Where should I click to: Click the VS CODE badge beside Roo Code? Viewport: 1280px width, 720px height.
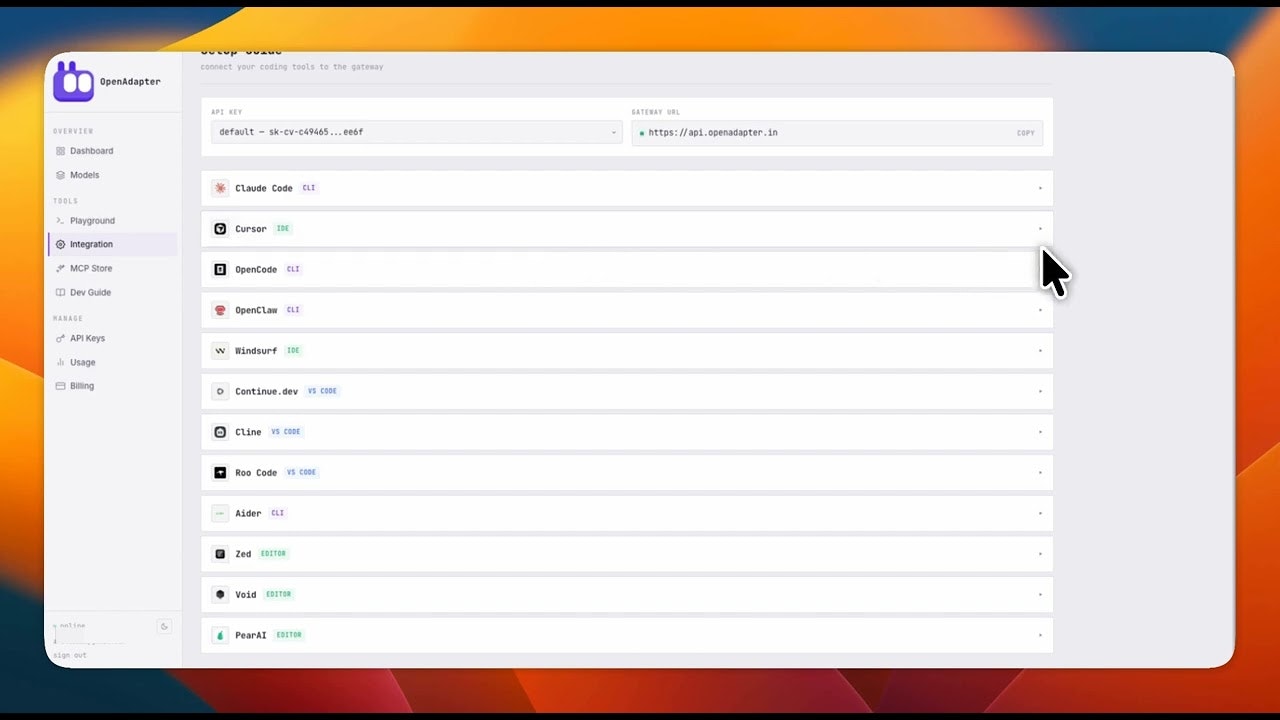301,472
